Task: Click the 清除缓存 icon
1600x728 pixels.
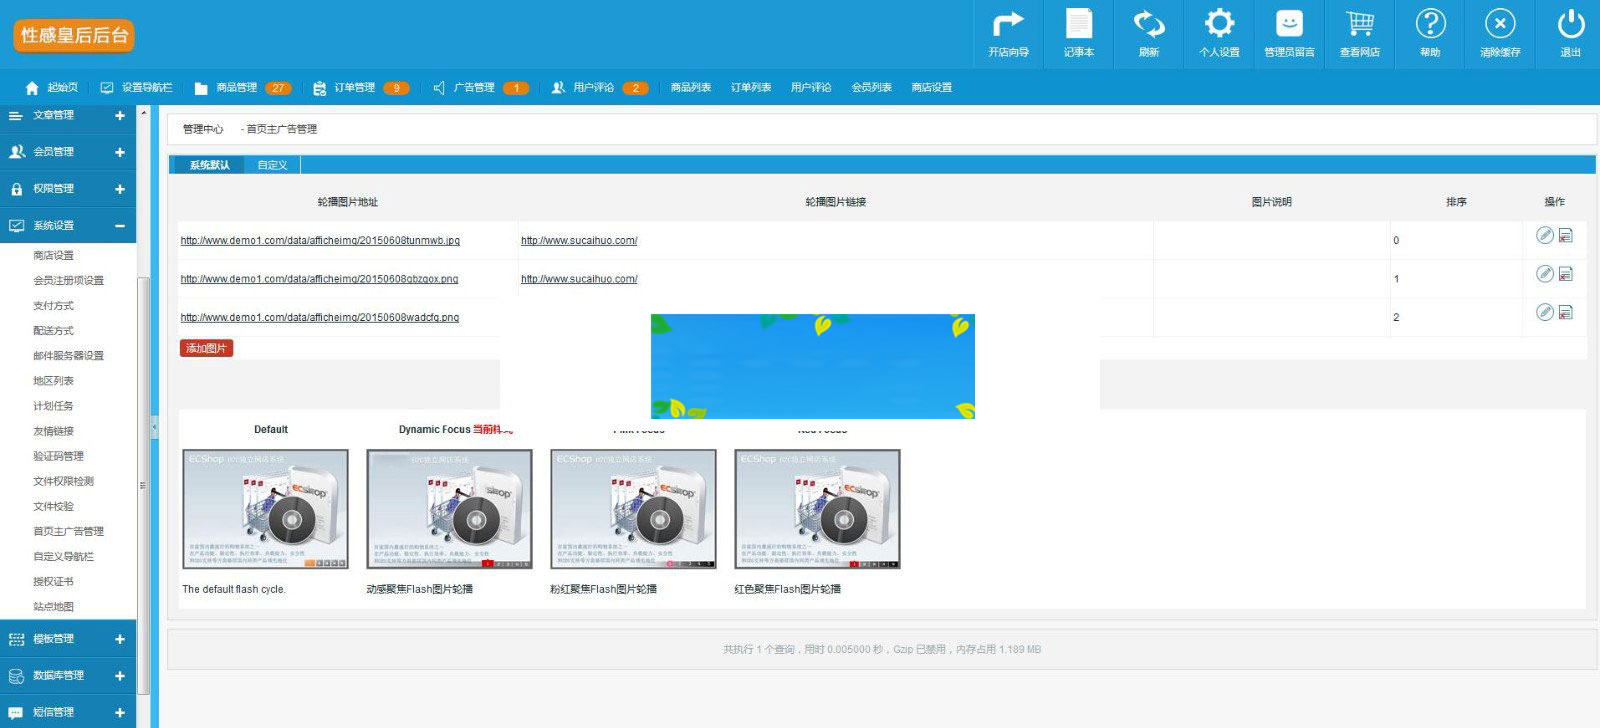Action: click(x=1500, y=24)
